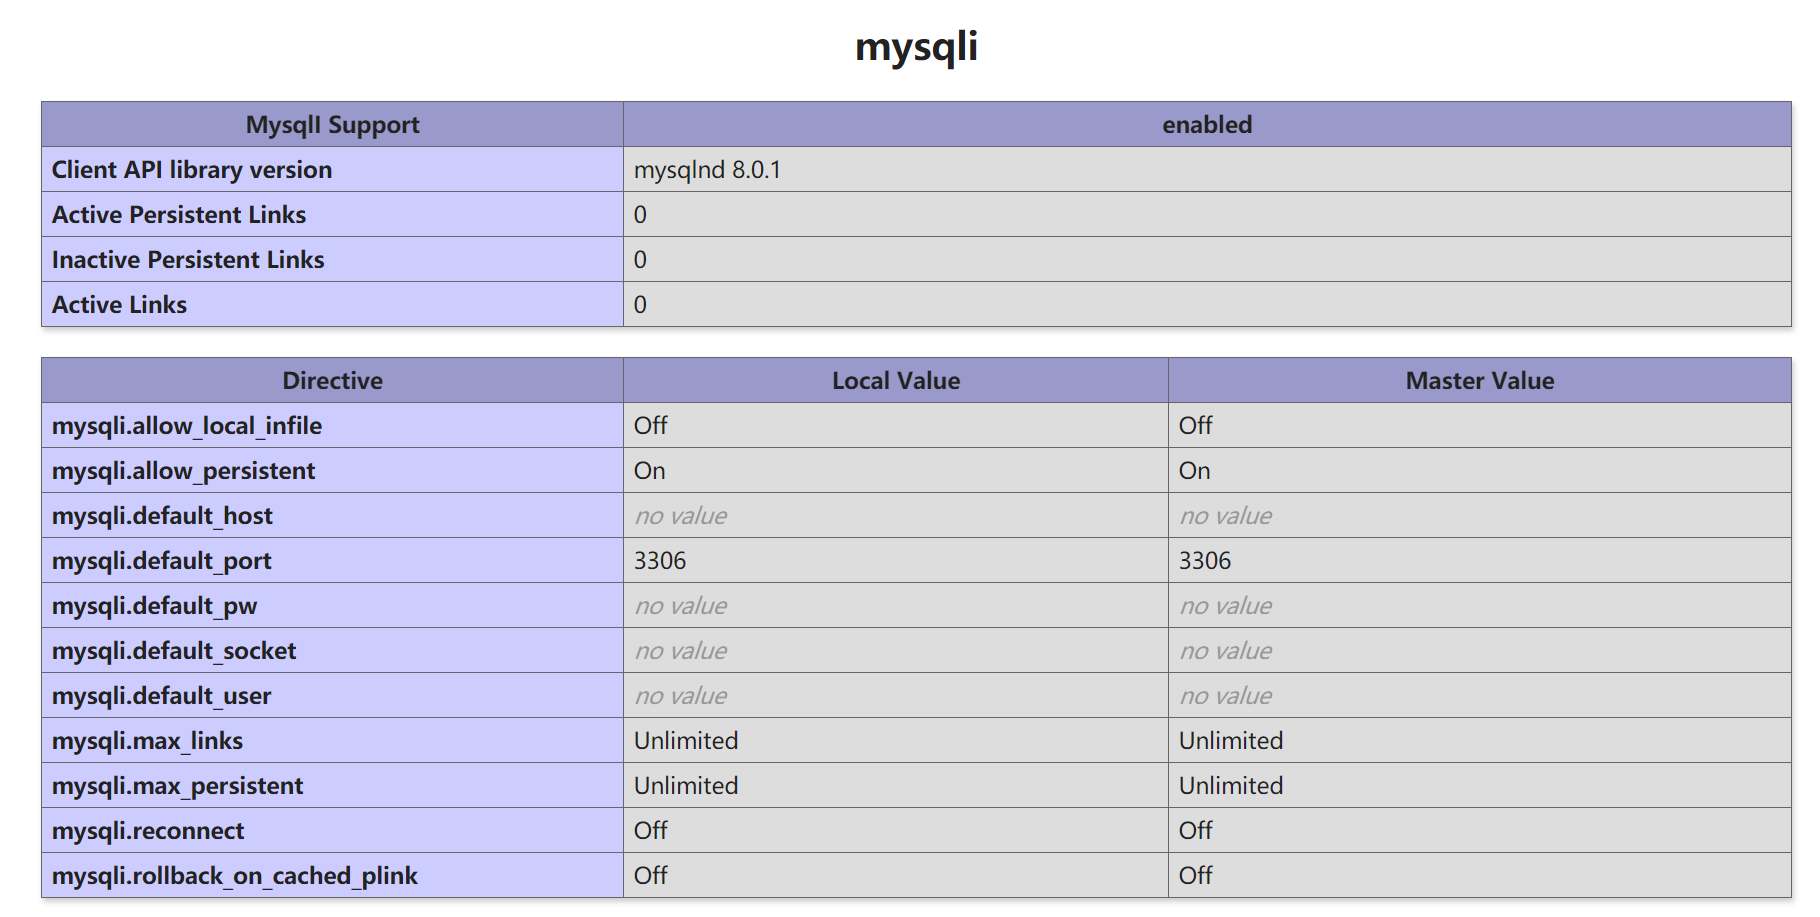Click the mysqli.default_socket directive name
Image resolution: width=1820 pixels, height=917 pixels.
[174, 651]
